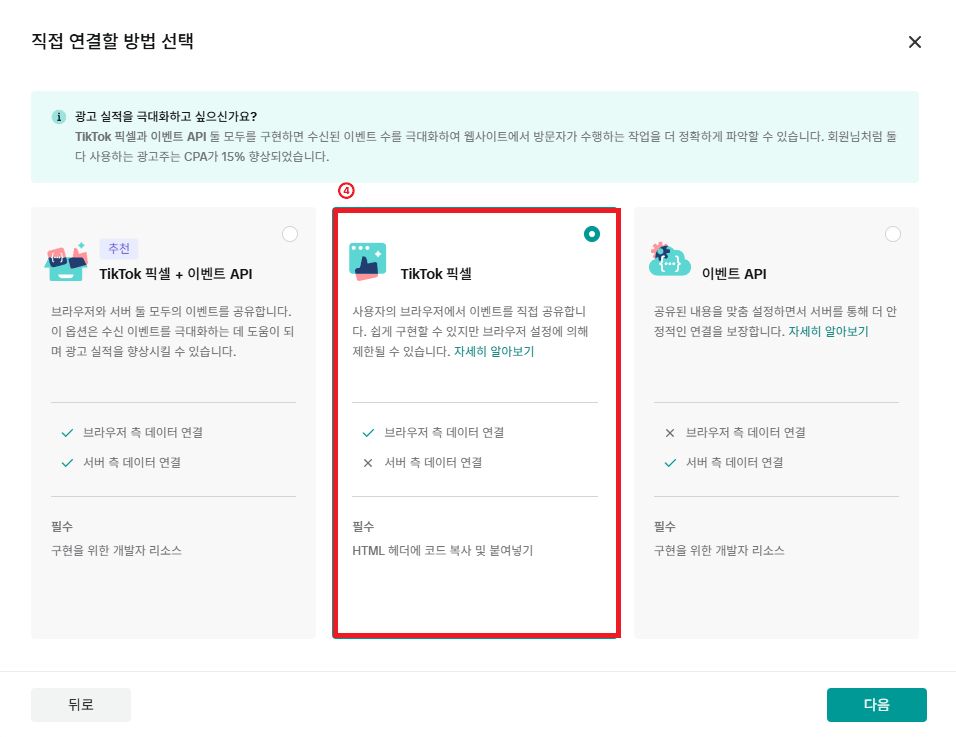The image size is (956, 737).
Task: Select the 이벤트 API radio button
Action: [893, 234]
